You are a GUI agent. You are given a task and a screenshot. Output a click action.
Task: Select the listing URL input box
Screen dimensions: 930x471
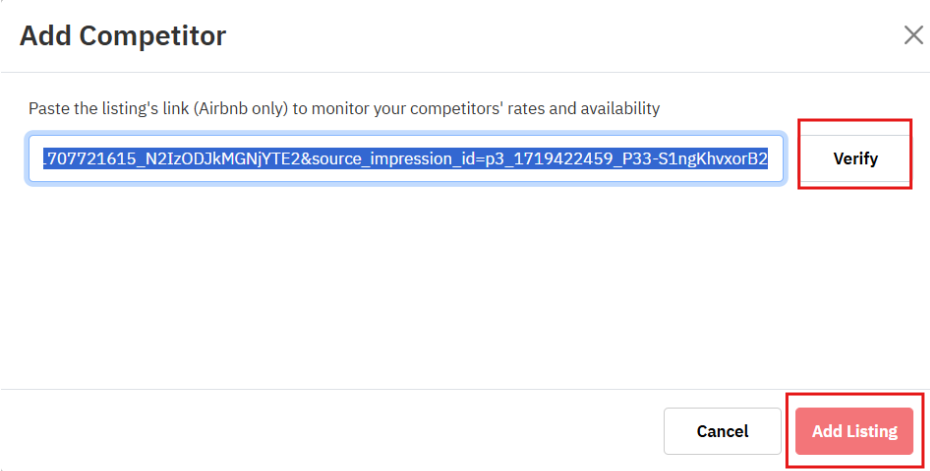point(405,159)
